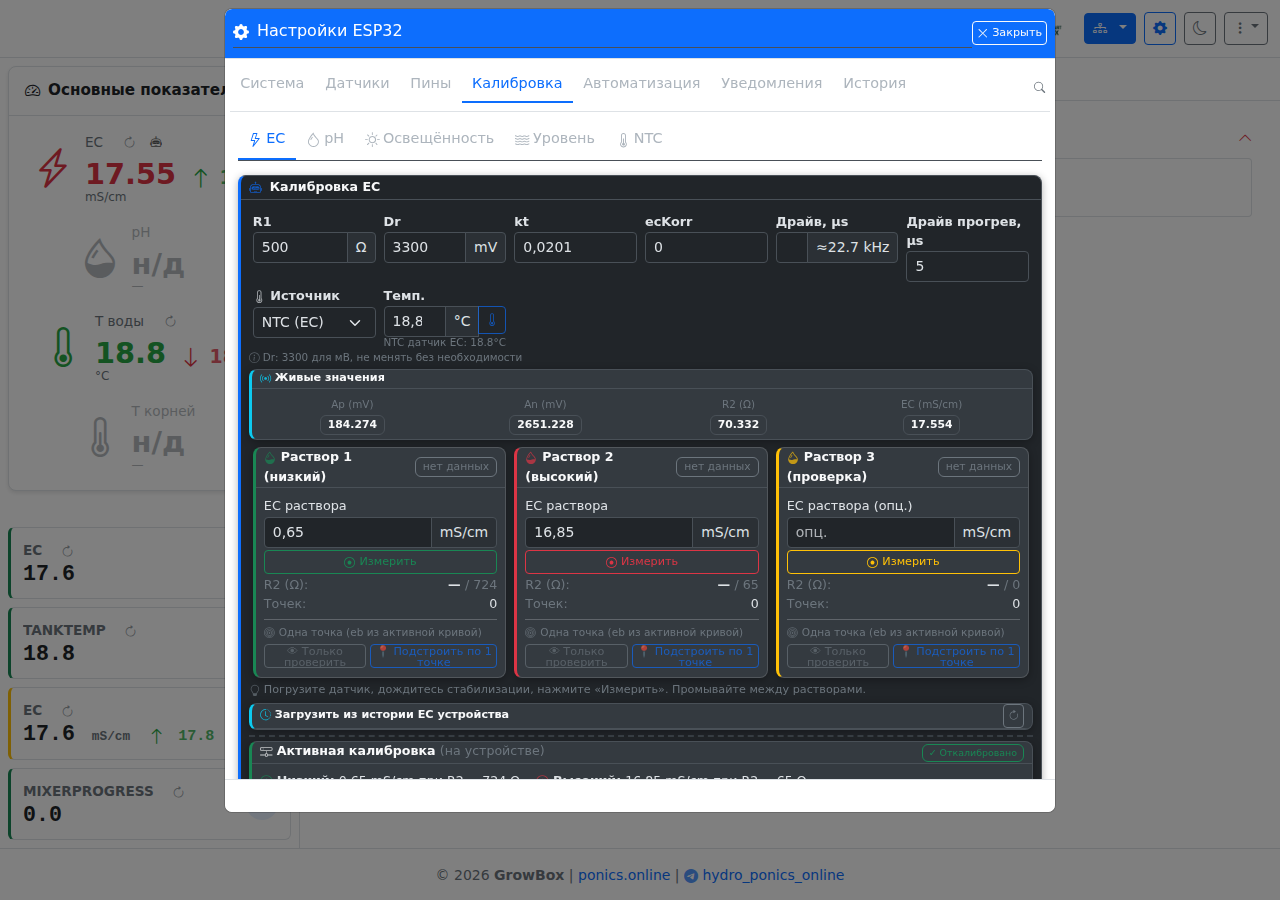Click the thermometer button beside temperature field
Viewport: 1280px width, 904px height.
492,321
